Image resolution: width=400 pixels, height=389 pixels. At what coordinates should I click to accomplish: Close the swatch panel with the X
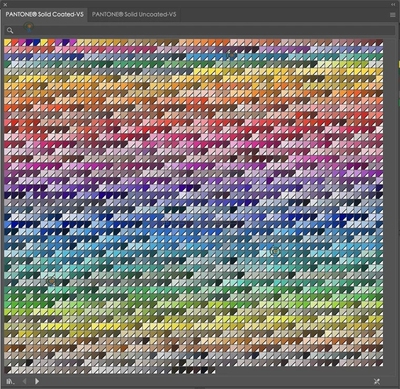tap(5, 5)
